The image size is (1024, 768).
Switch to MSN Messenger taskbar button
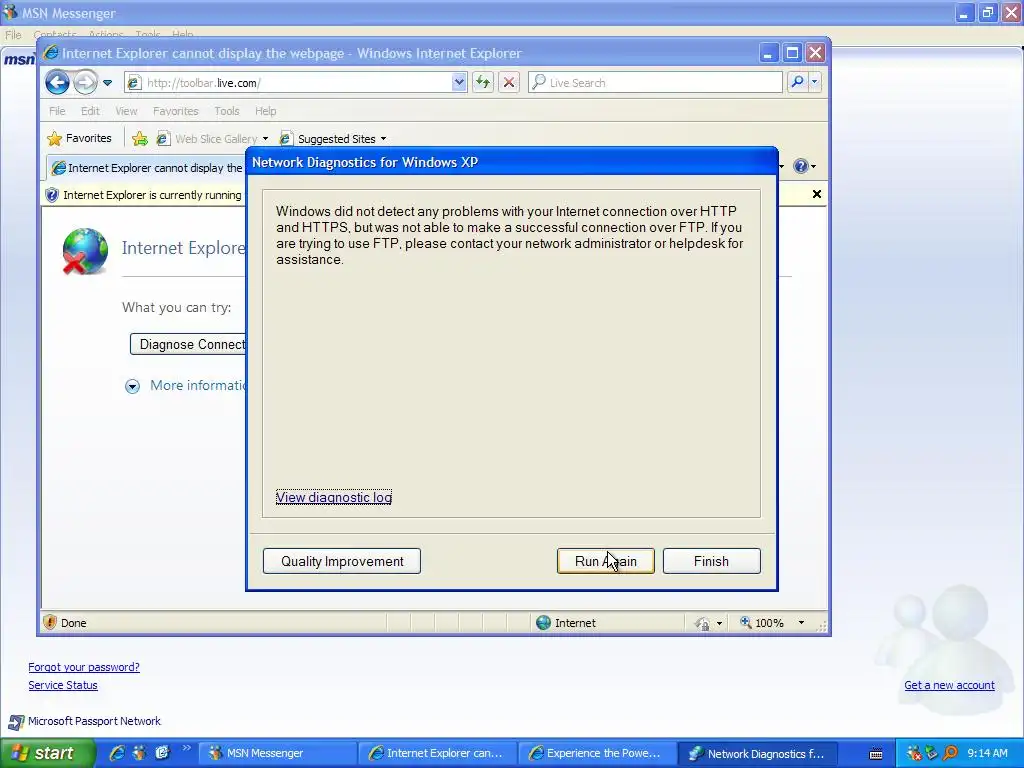(x=277, y=753)
